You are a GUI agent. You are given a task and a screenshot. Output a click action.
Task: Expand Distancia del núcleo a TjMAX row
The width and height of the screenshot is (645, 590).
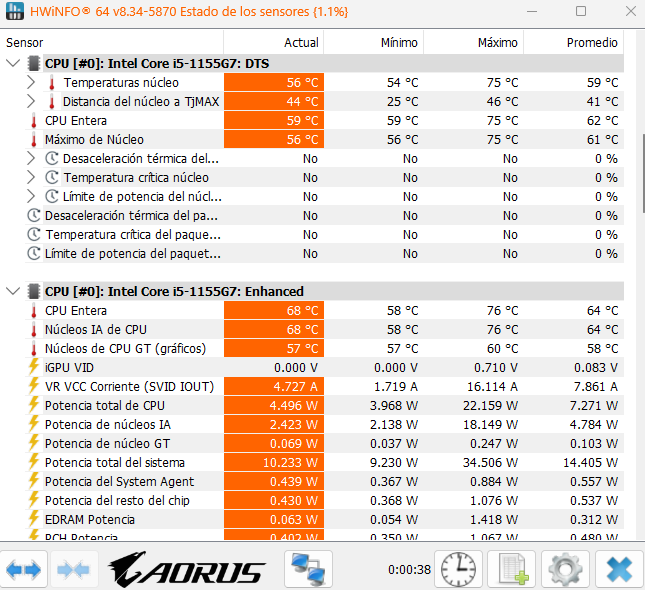[31, 101]
